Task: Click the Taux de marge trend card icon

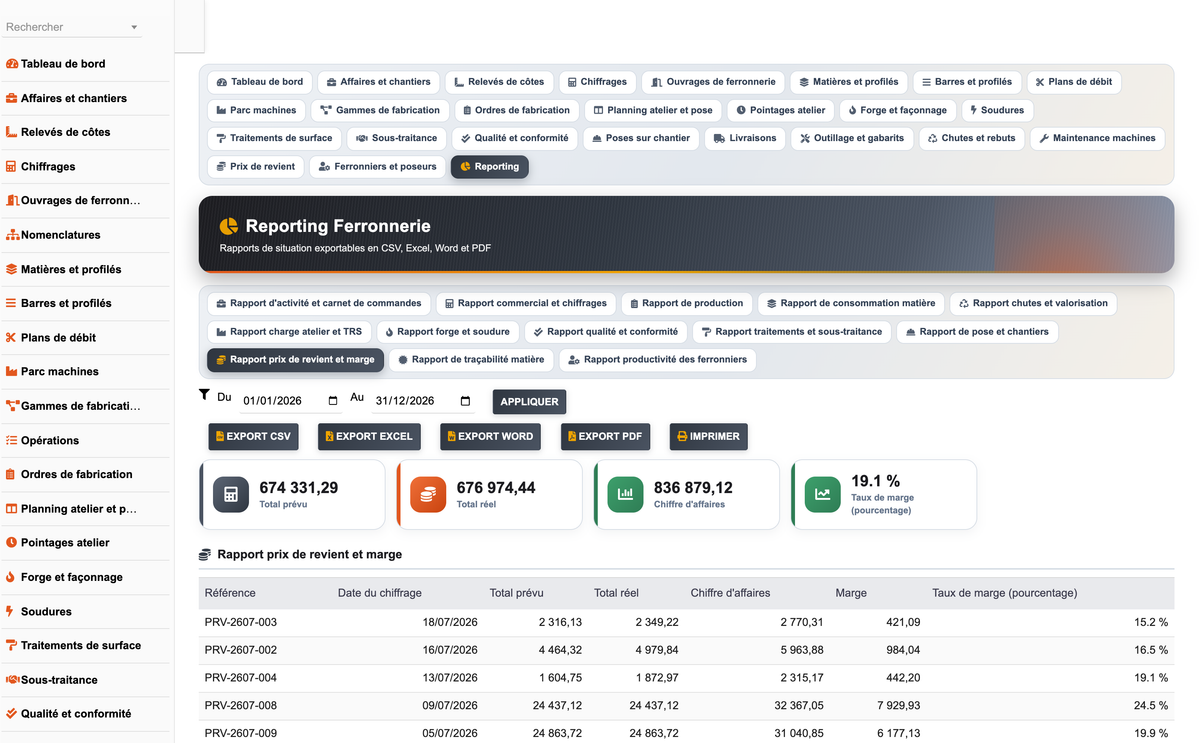Action: [x=822, y=494]
